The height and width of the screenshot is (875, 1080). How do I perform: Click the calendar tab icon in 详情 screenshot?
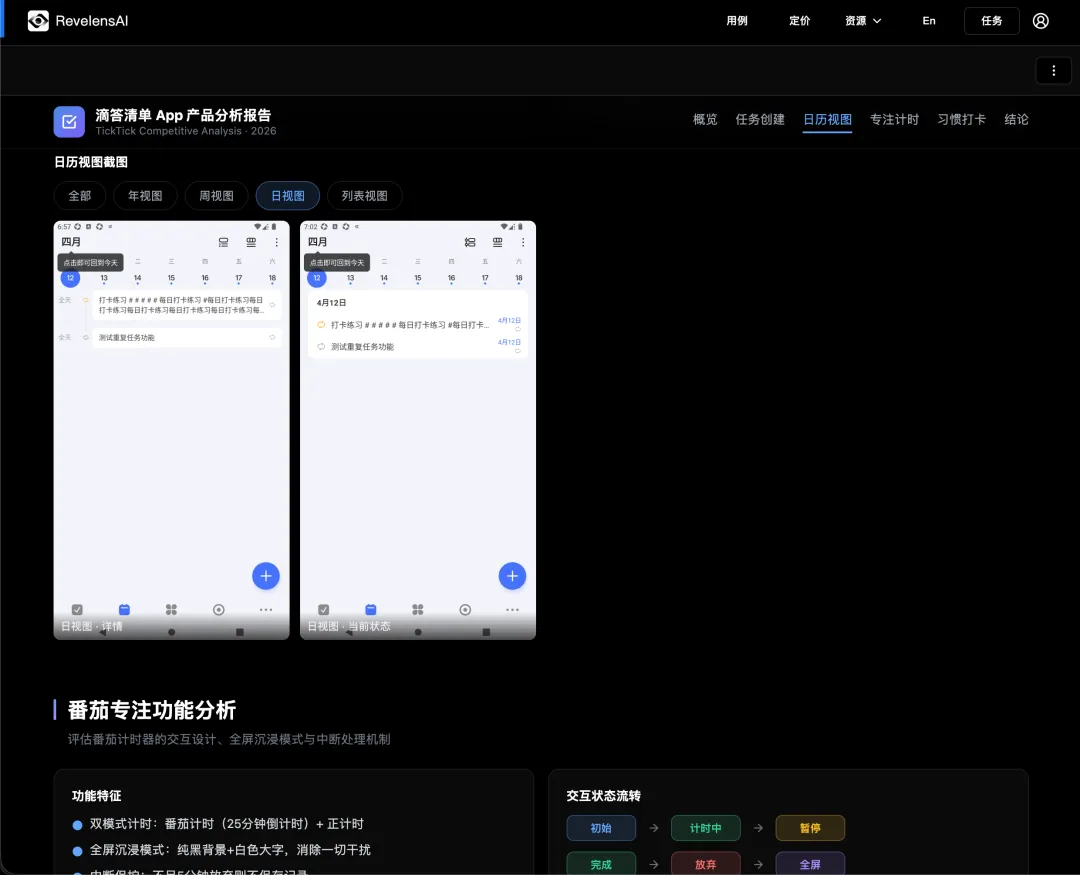[x=124, y=610]
